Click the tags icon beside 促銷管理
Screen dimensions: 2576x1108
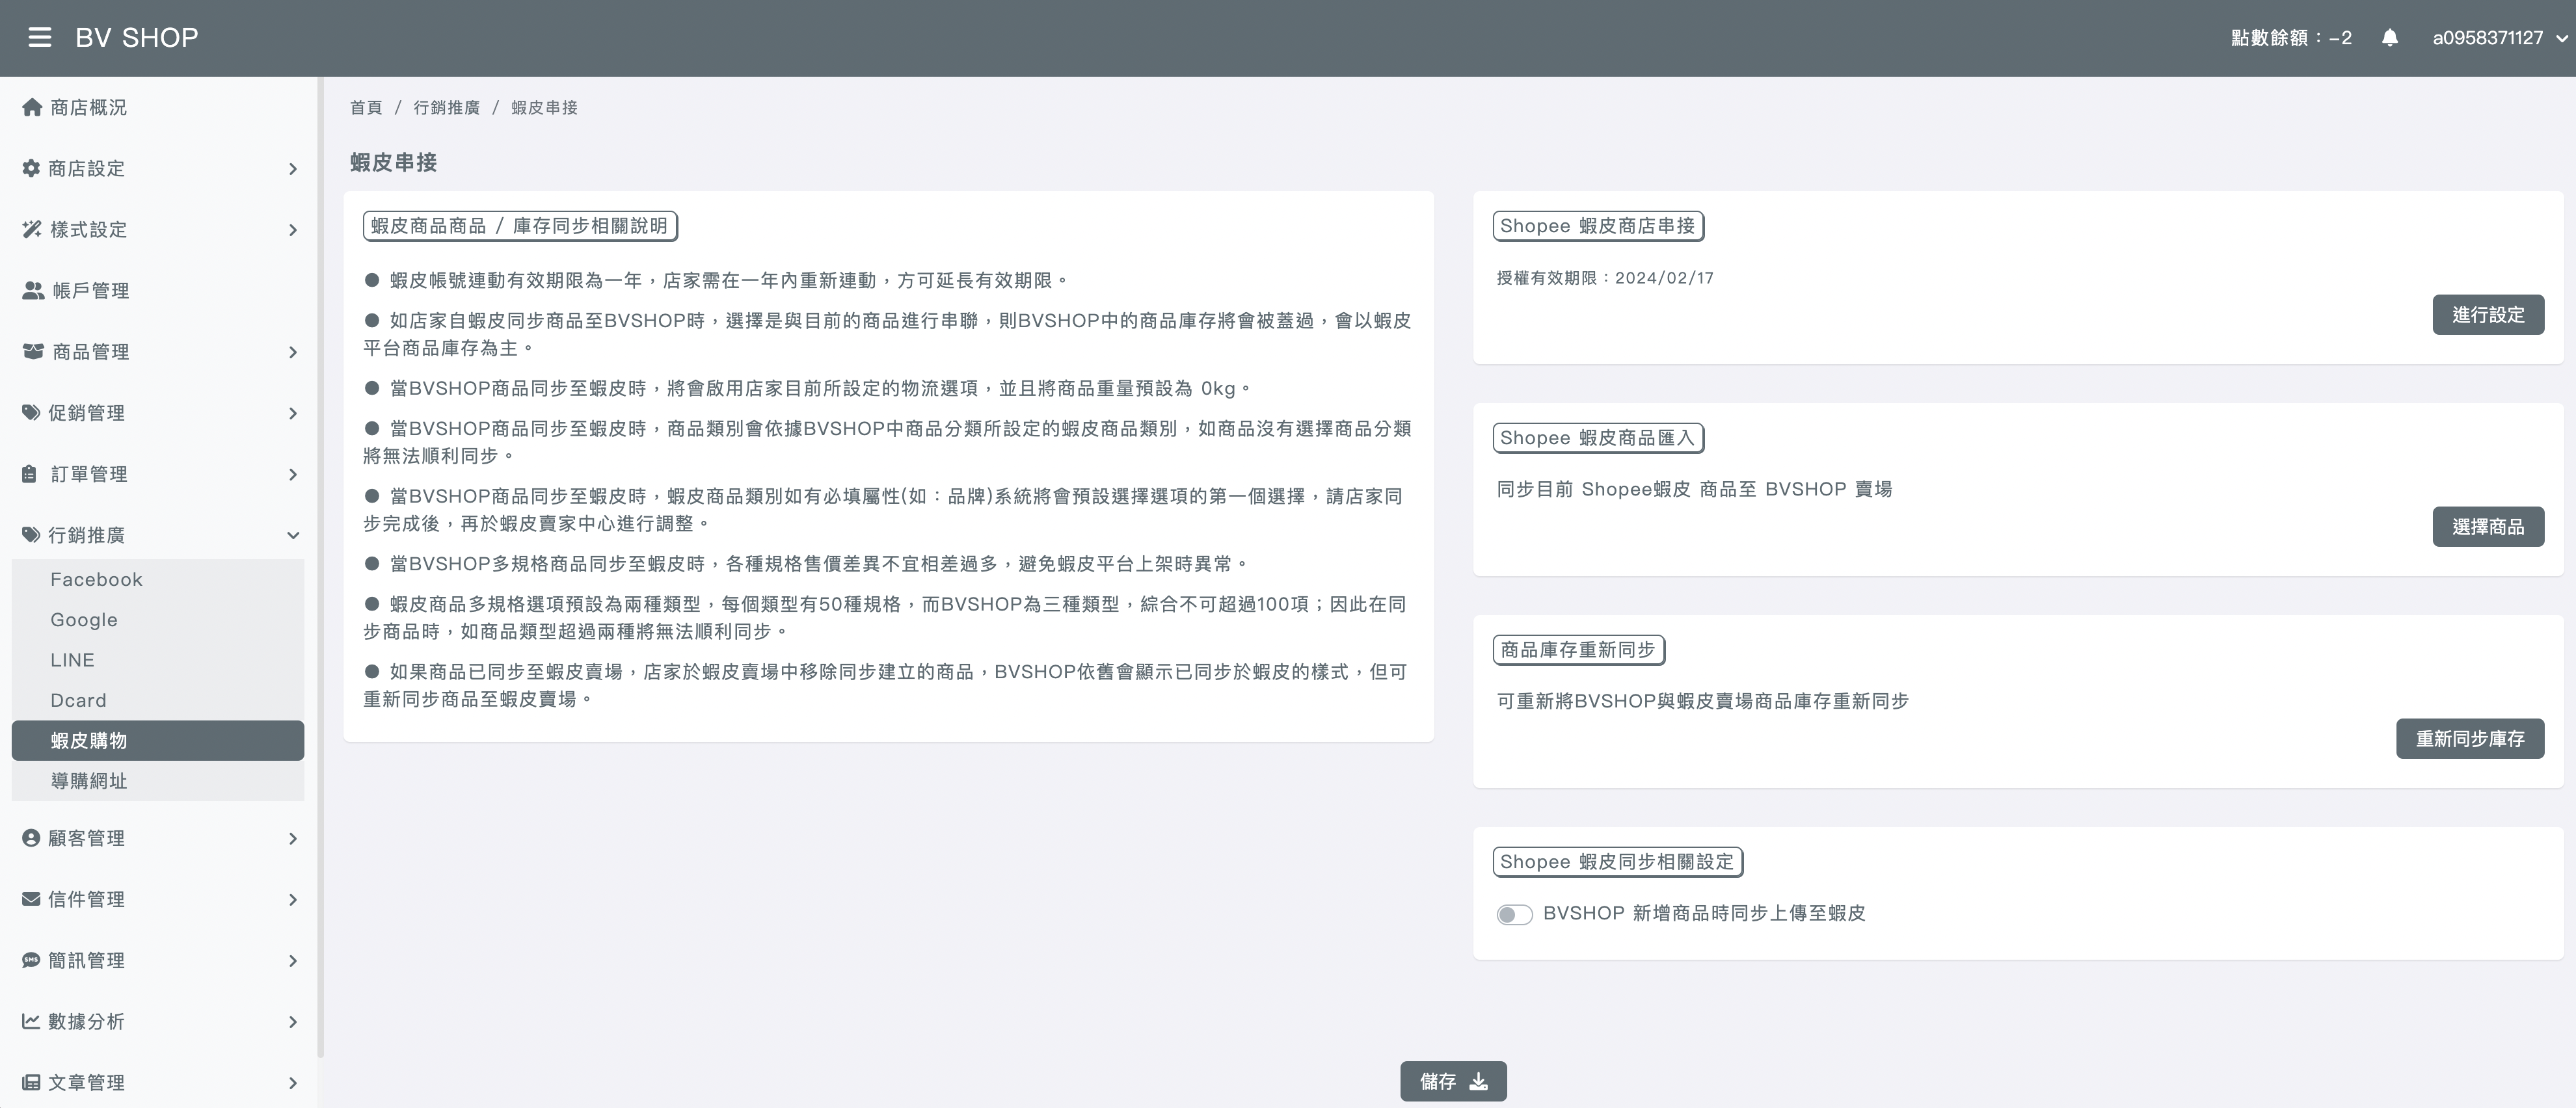31,412
